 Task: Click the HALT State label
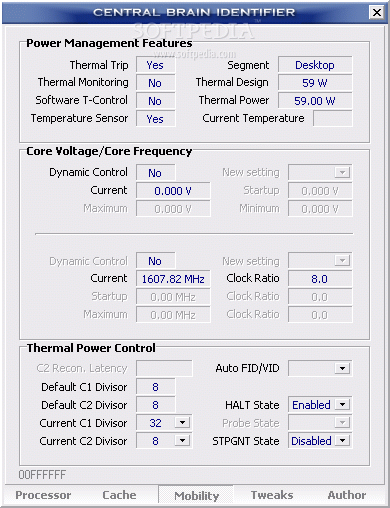[x=252, y=405]
